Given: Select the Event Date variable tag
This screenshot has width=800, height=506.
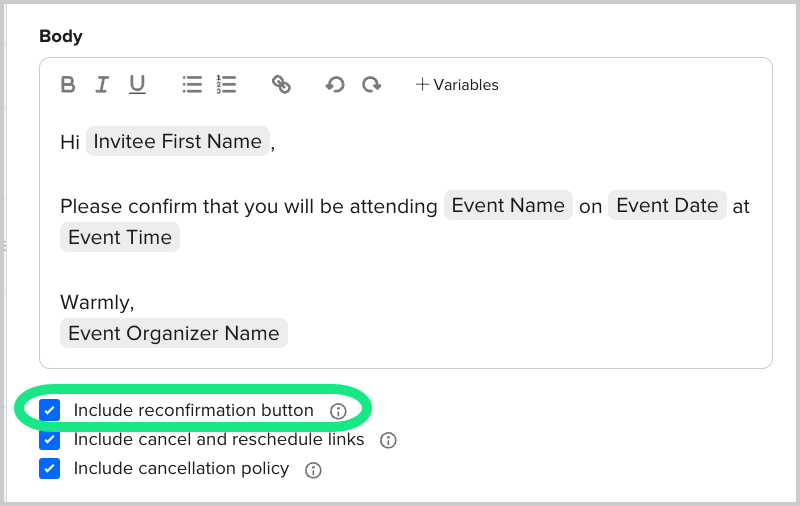Looking at the screenshot, I should point(667,206).
